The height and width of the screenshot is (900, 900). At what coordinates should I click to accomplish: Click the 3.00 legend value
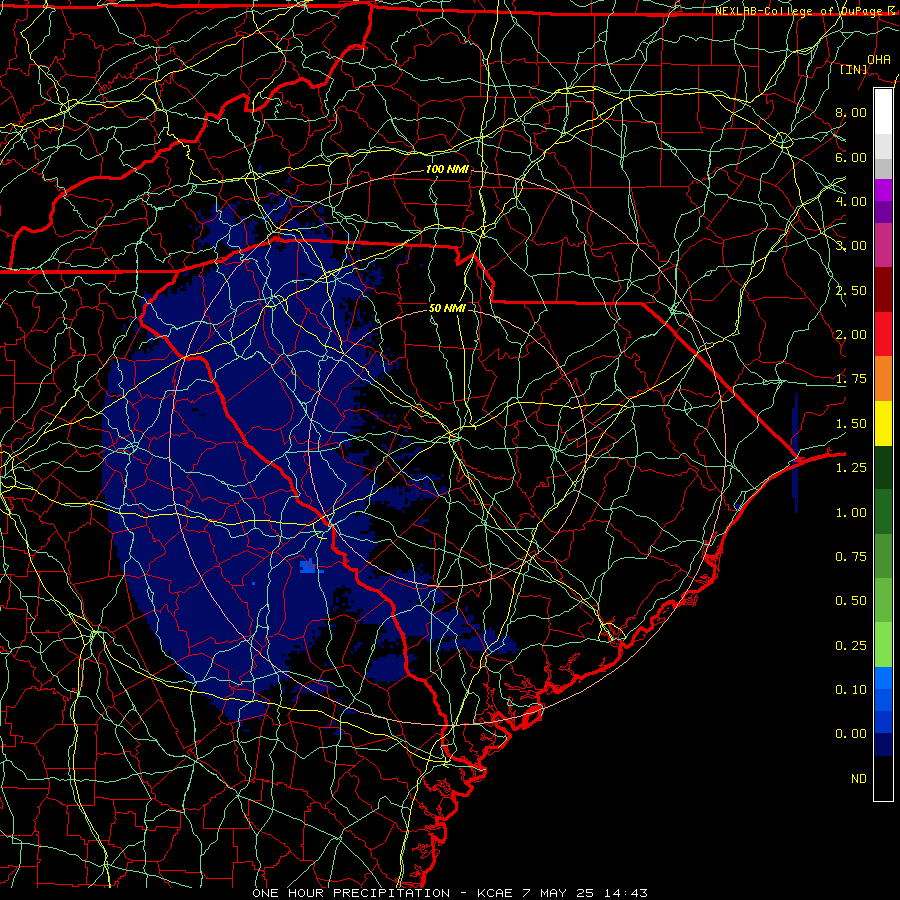851,246
